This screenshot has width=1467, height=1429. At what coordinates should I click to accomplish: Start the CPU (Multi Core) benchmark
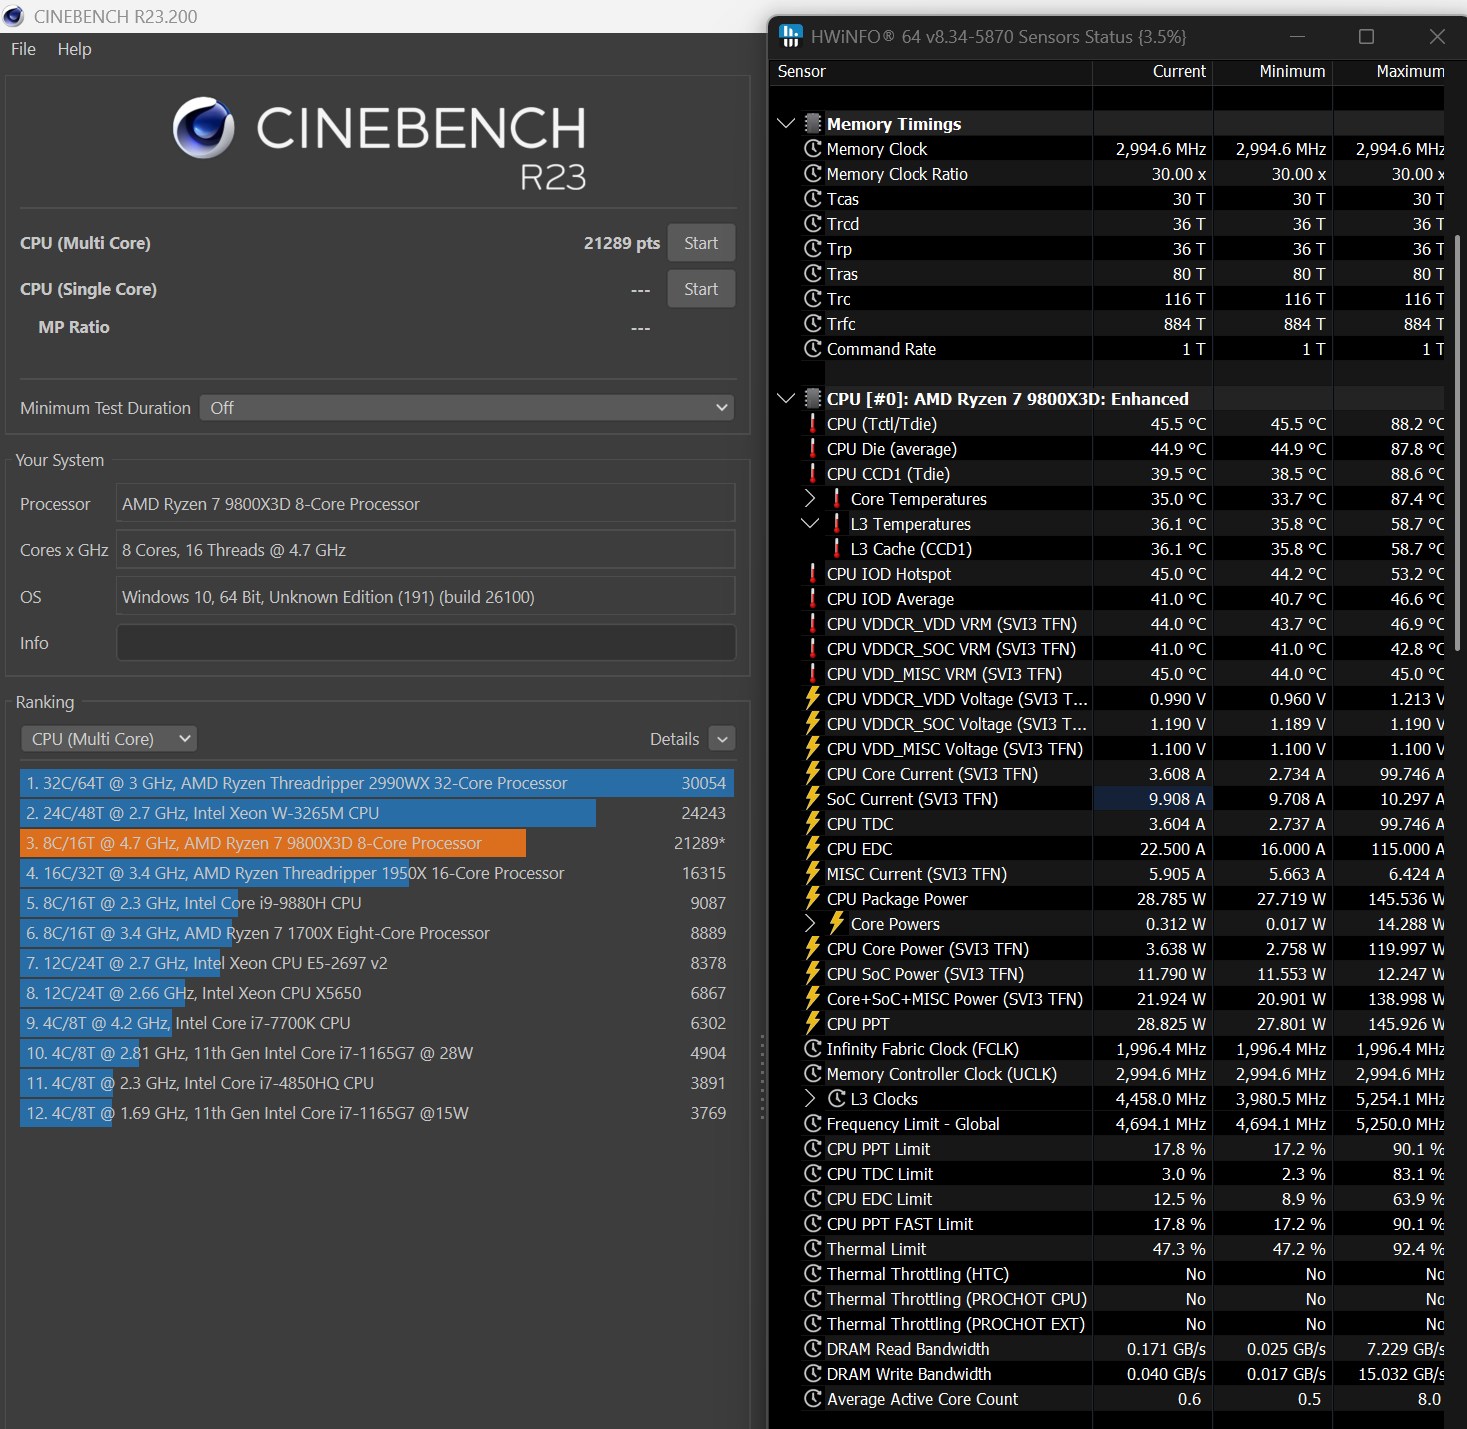[701, 243]
